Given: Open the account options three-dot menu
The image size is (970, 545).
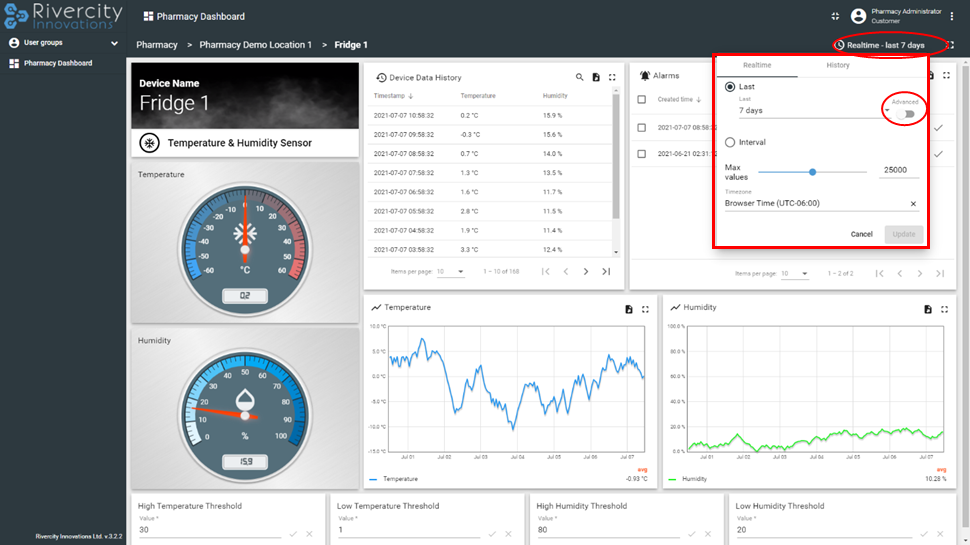Looking at the screenshot, I should pos(953,16).
